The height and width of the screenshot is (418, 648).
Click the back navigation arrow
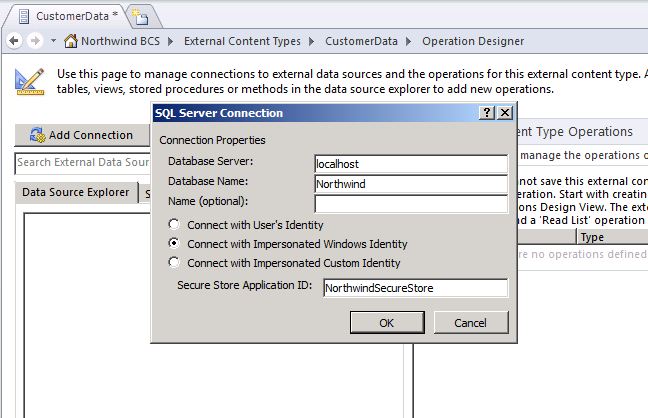click(x=14, y=41)
